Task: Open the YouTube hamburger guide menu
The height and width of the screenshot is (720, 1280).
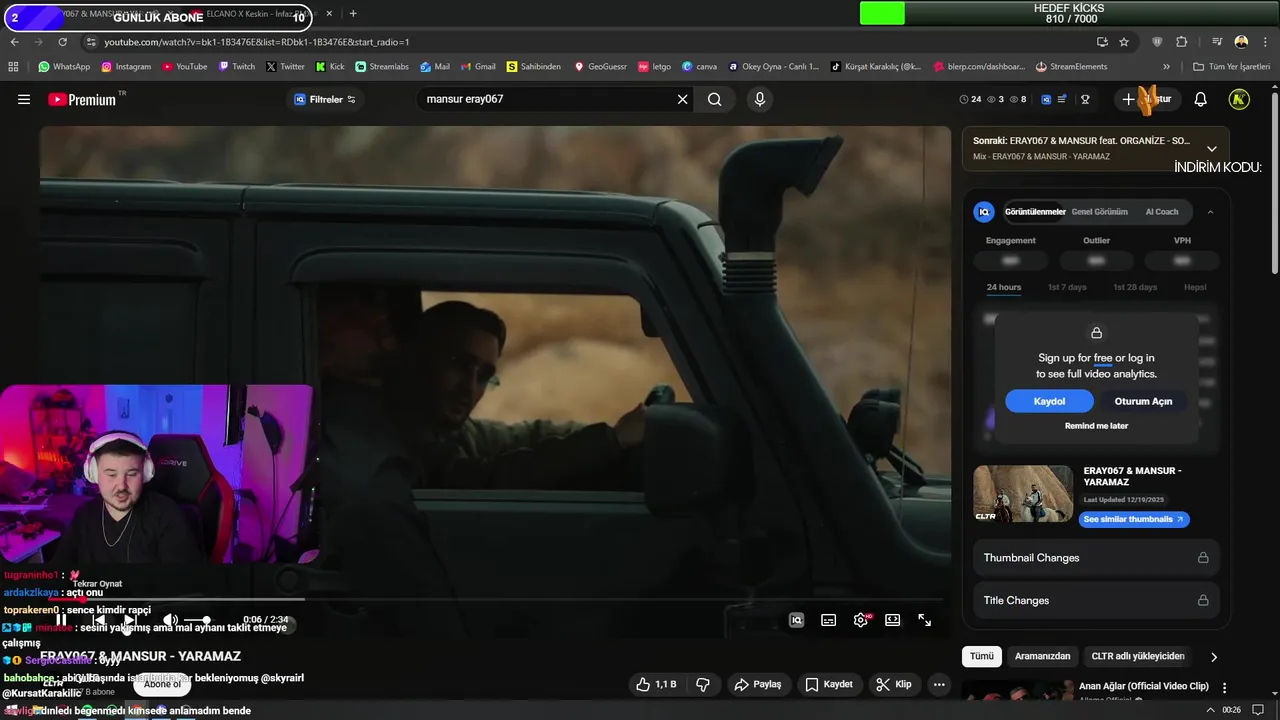Action: click(x=24, y=99)
